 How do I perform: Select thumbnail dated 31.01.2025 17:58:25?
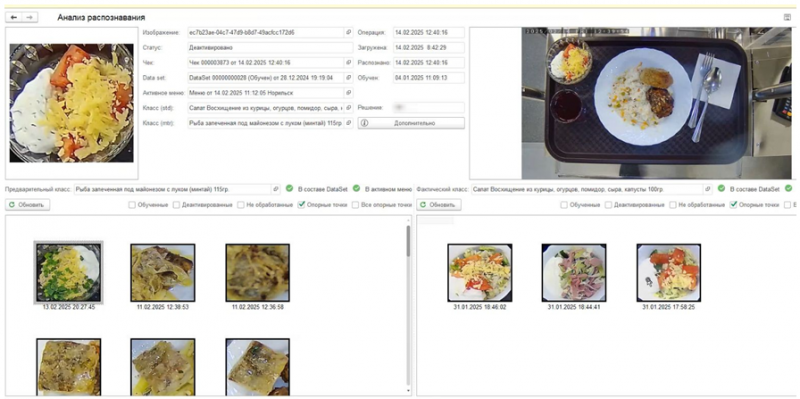point(668,272)
